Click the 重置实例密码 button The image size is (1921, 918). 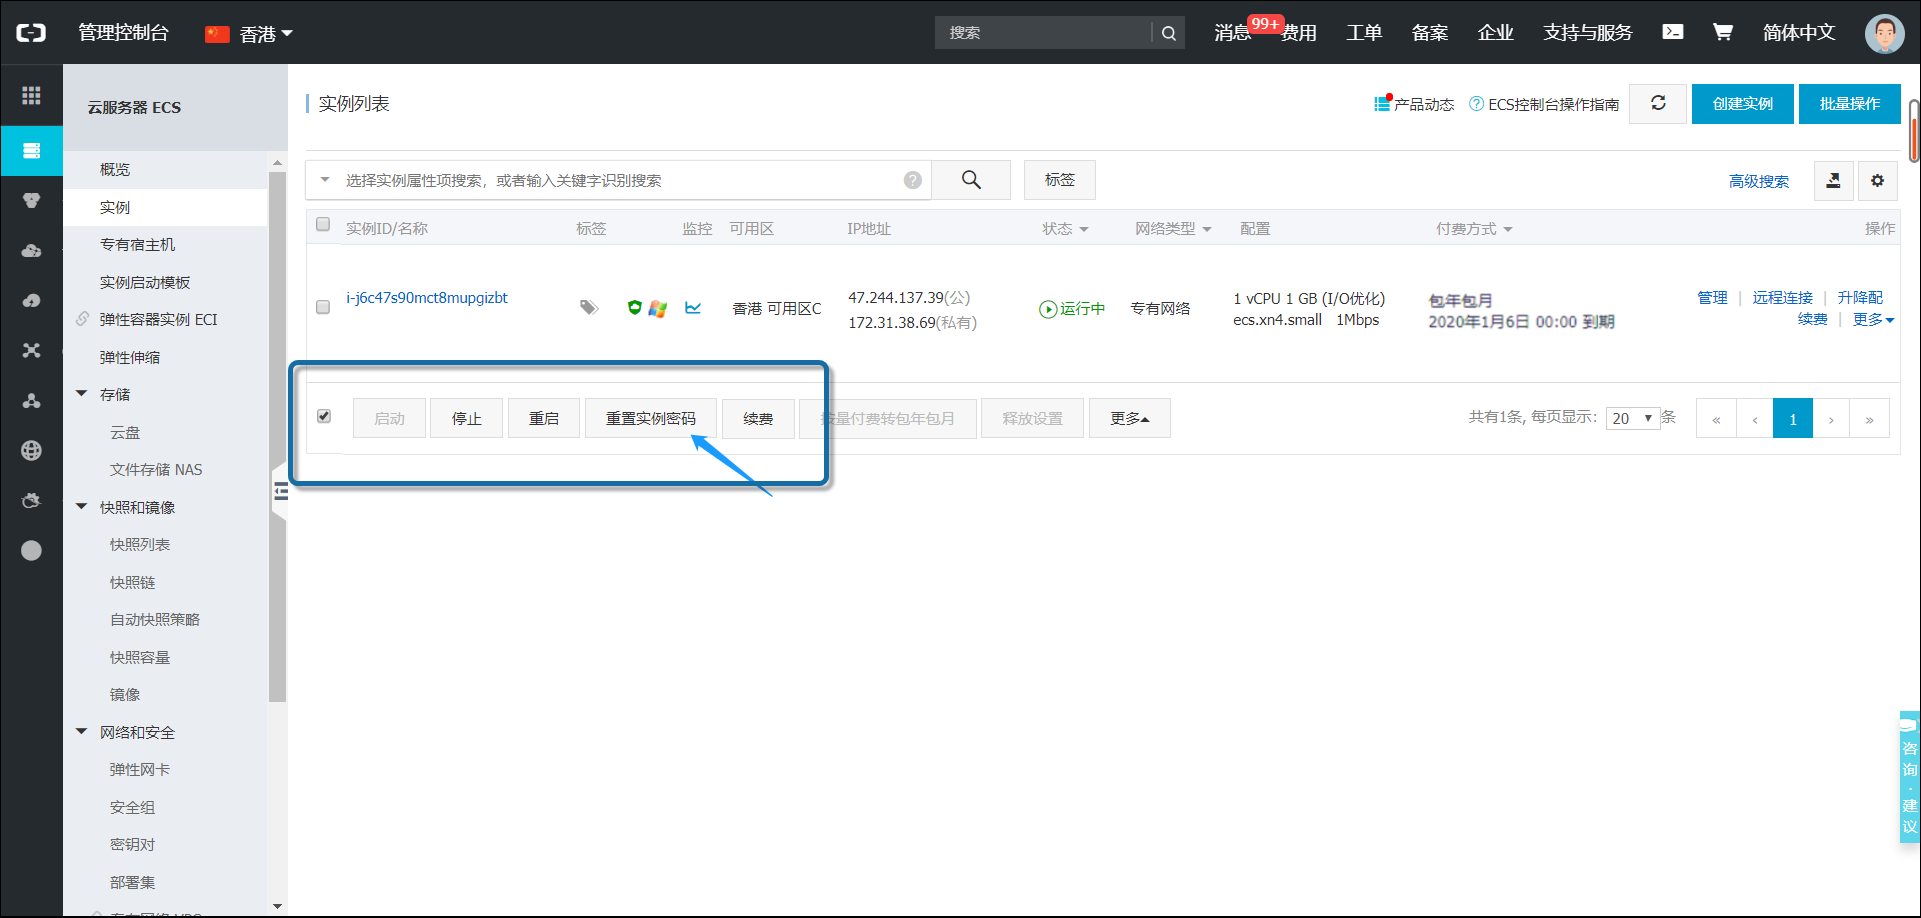[650, 418]
